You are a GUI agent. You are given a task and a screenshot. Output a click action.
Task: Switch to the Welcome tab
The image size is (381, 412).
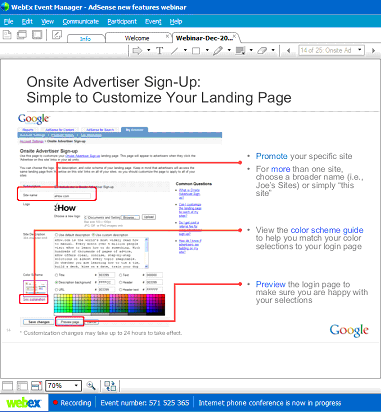(x=137, y=38)
